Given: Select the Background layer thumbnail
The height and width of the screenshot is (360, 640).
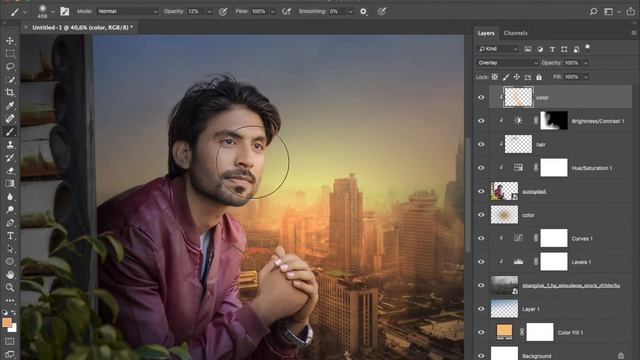Looking at the screenshot, I should [x=504, y=353].
